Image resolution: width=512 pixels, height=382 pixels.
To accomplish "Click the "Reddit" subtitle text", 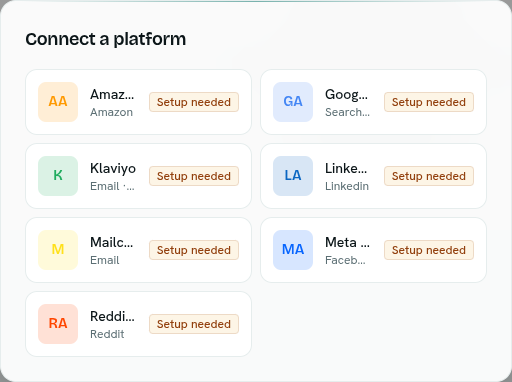I will [107, 334].
